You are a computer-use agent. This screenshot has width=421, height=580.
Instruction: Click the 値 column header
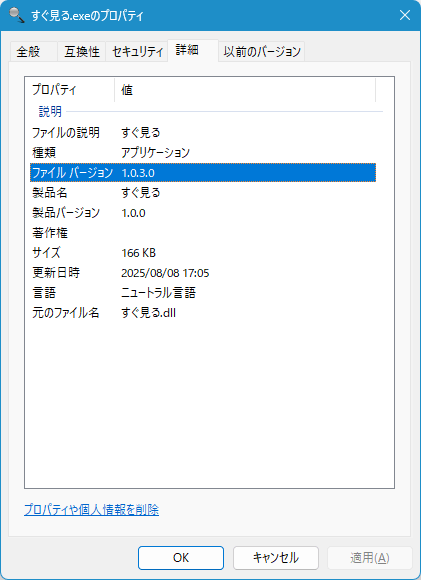pyautogui.click(x=245, y=90)
